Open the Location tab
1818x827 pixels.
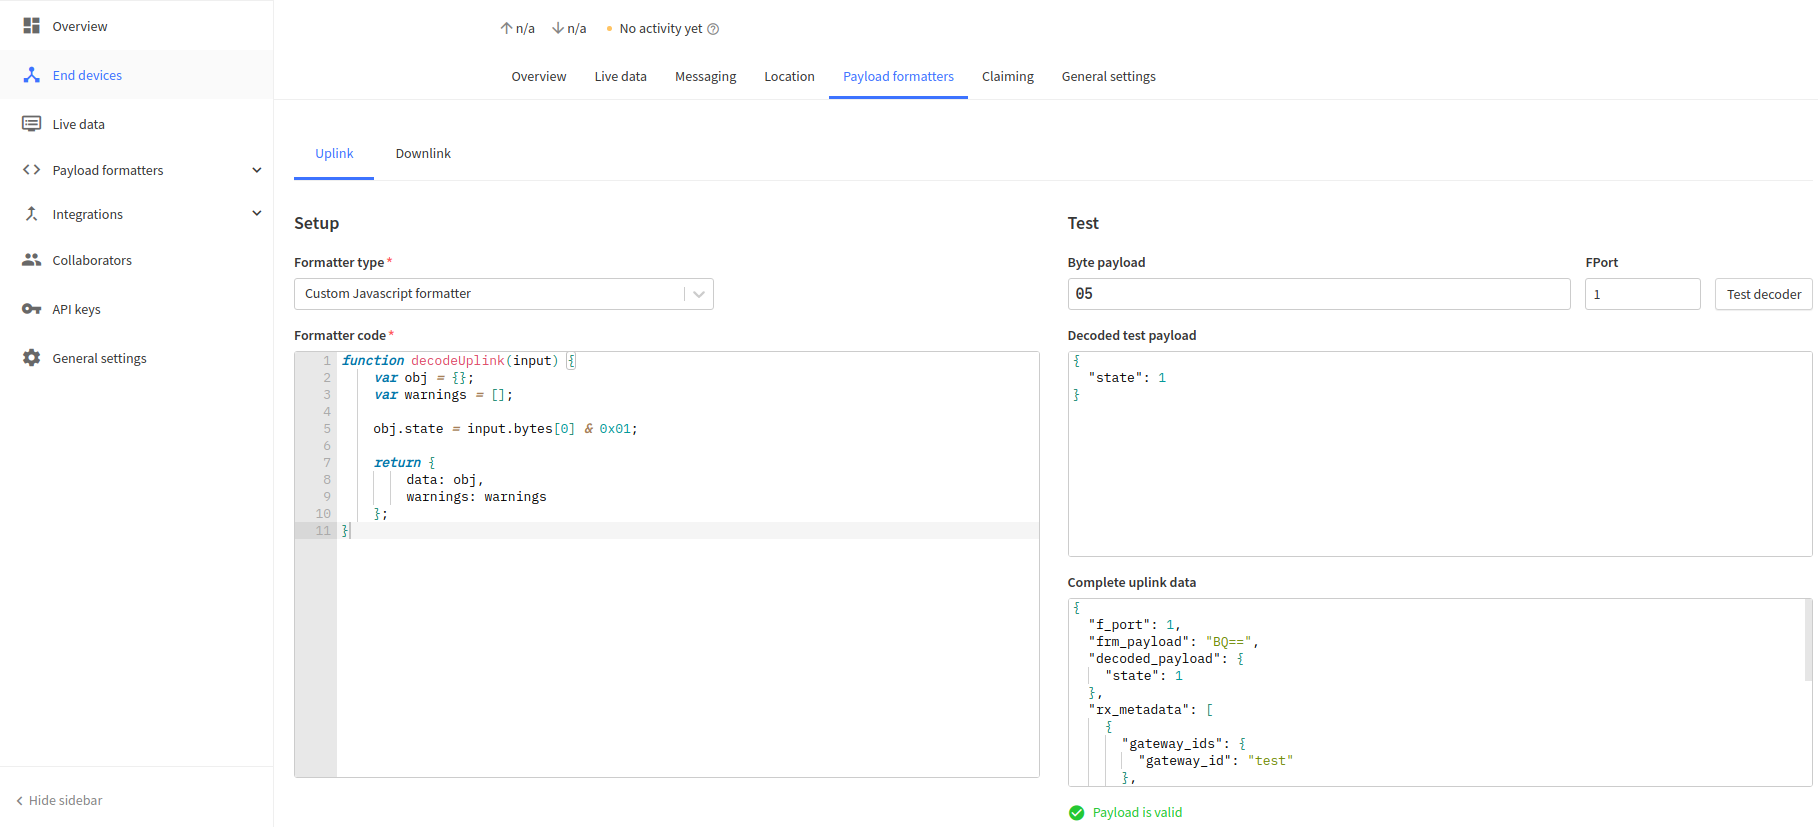pyautogui.click(x=789, y=77)
